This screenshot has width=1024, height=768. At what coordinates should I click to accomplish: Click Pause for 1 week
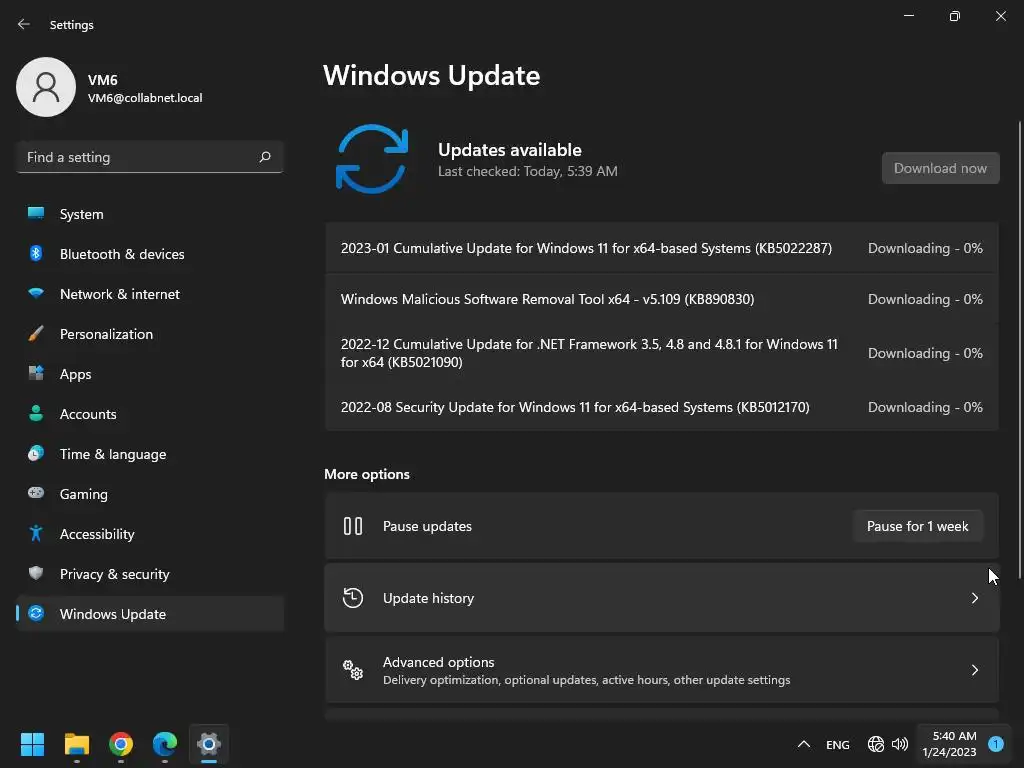tap(918, 526)
